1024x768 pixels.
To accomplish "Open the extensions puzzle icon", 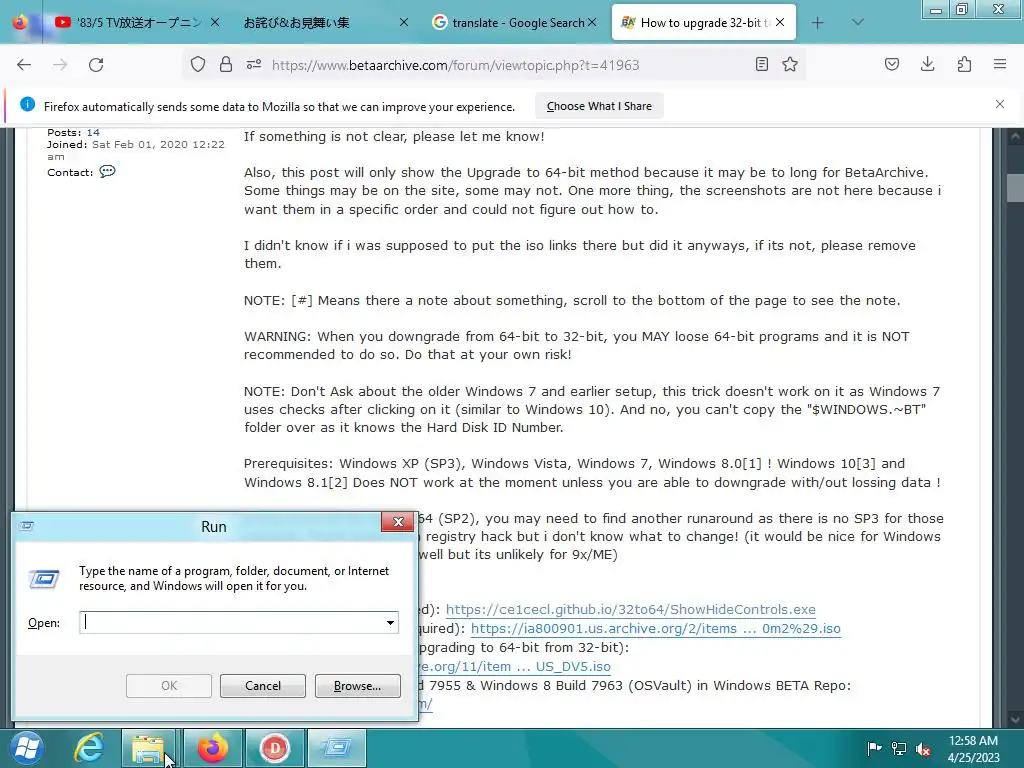I will [x=964, y=65].
